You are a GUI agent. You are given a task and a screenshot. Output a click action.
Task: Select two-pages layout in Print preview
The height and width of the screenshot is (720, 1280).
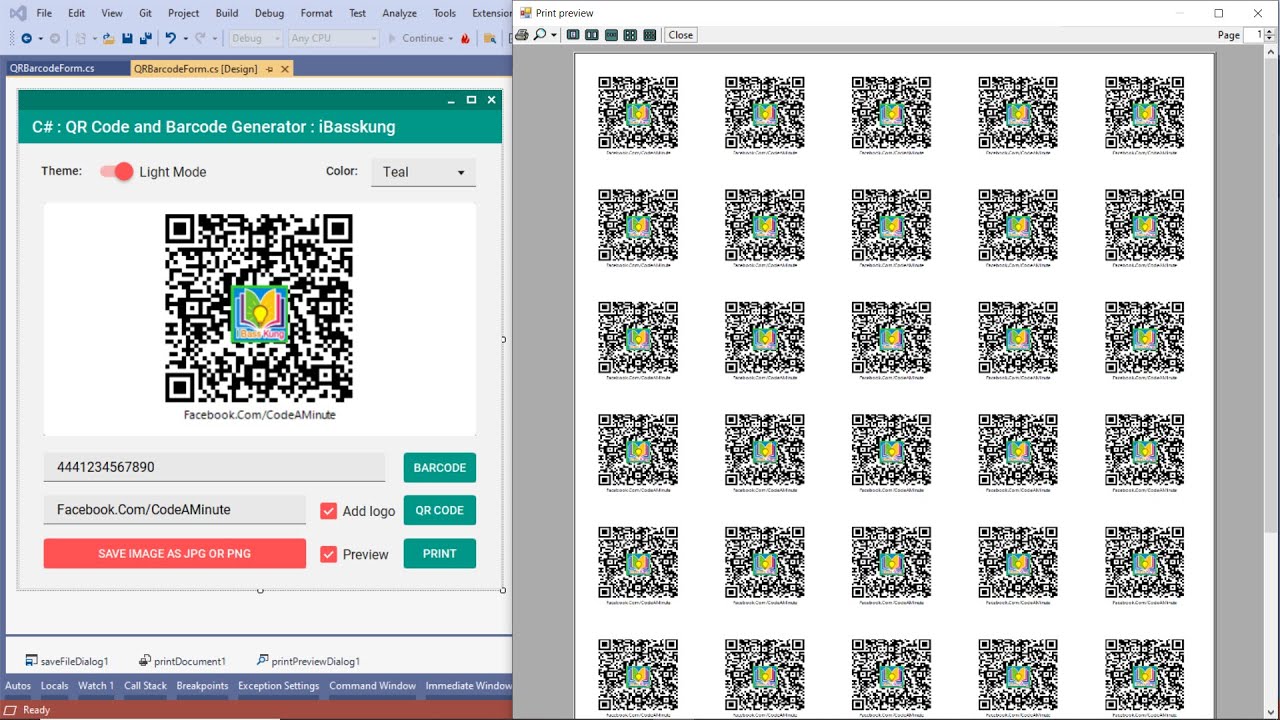coord(592,35)
